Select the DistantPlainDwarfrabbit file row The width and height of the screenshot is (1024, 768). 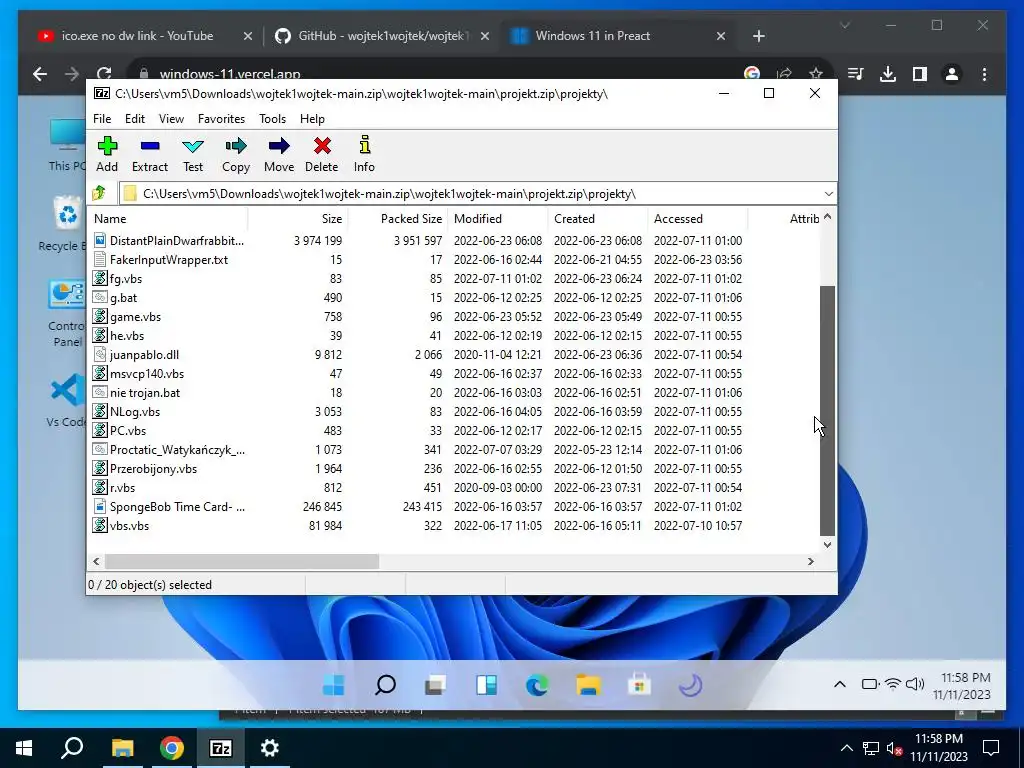453,240
